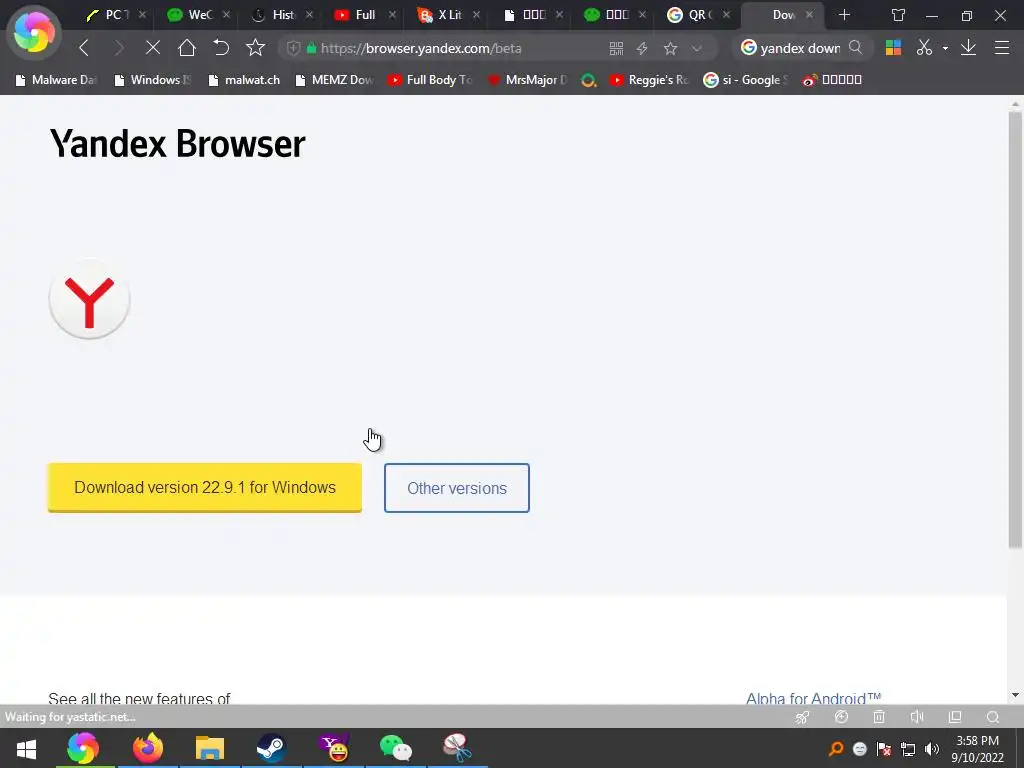Open the Reggie's Ro bookmark
The width and height of the screenshot is (1024, 768).
(649, 80)
